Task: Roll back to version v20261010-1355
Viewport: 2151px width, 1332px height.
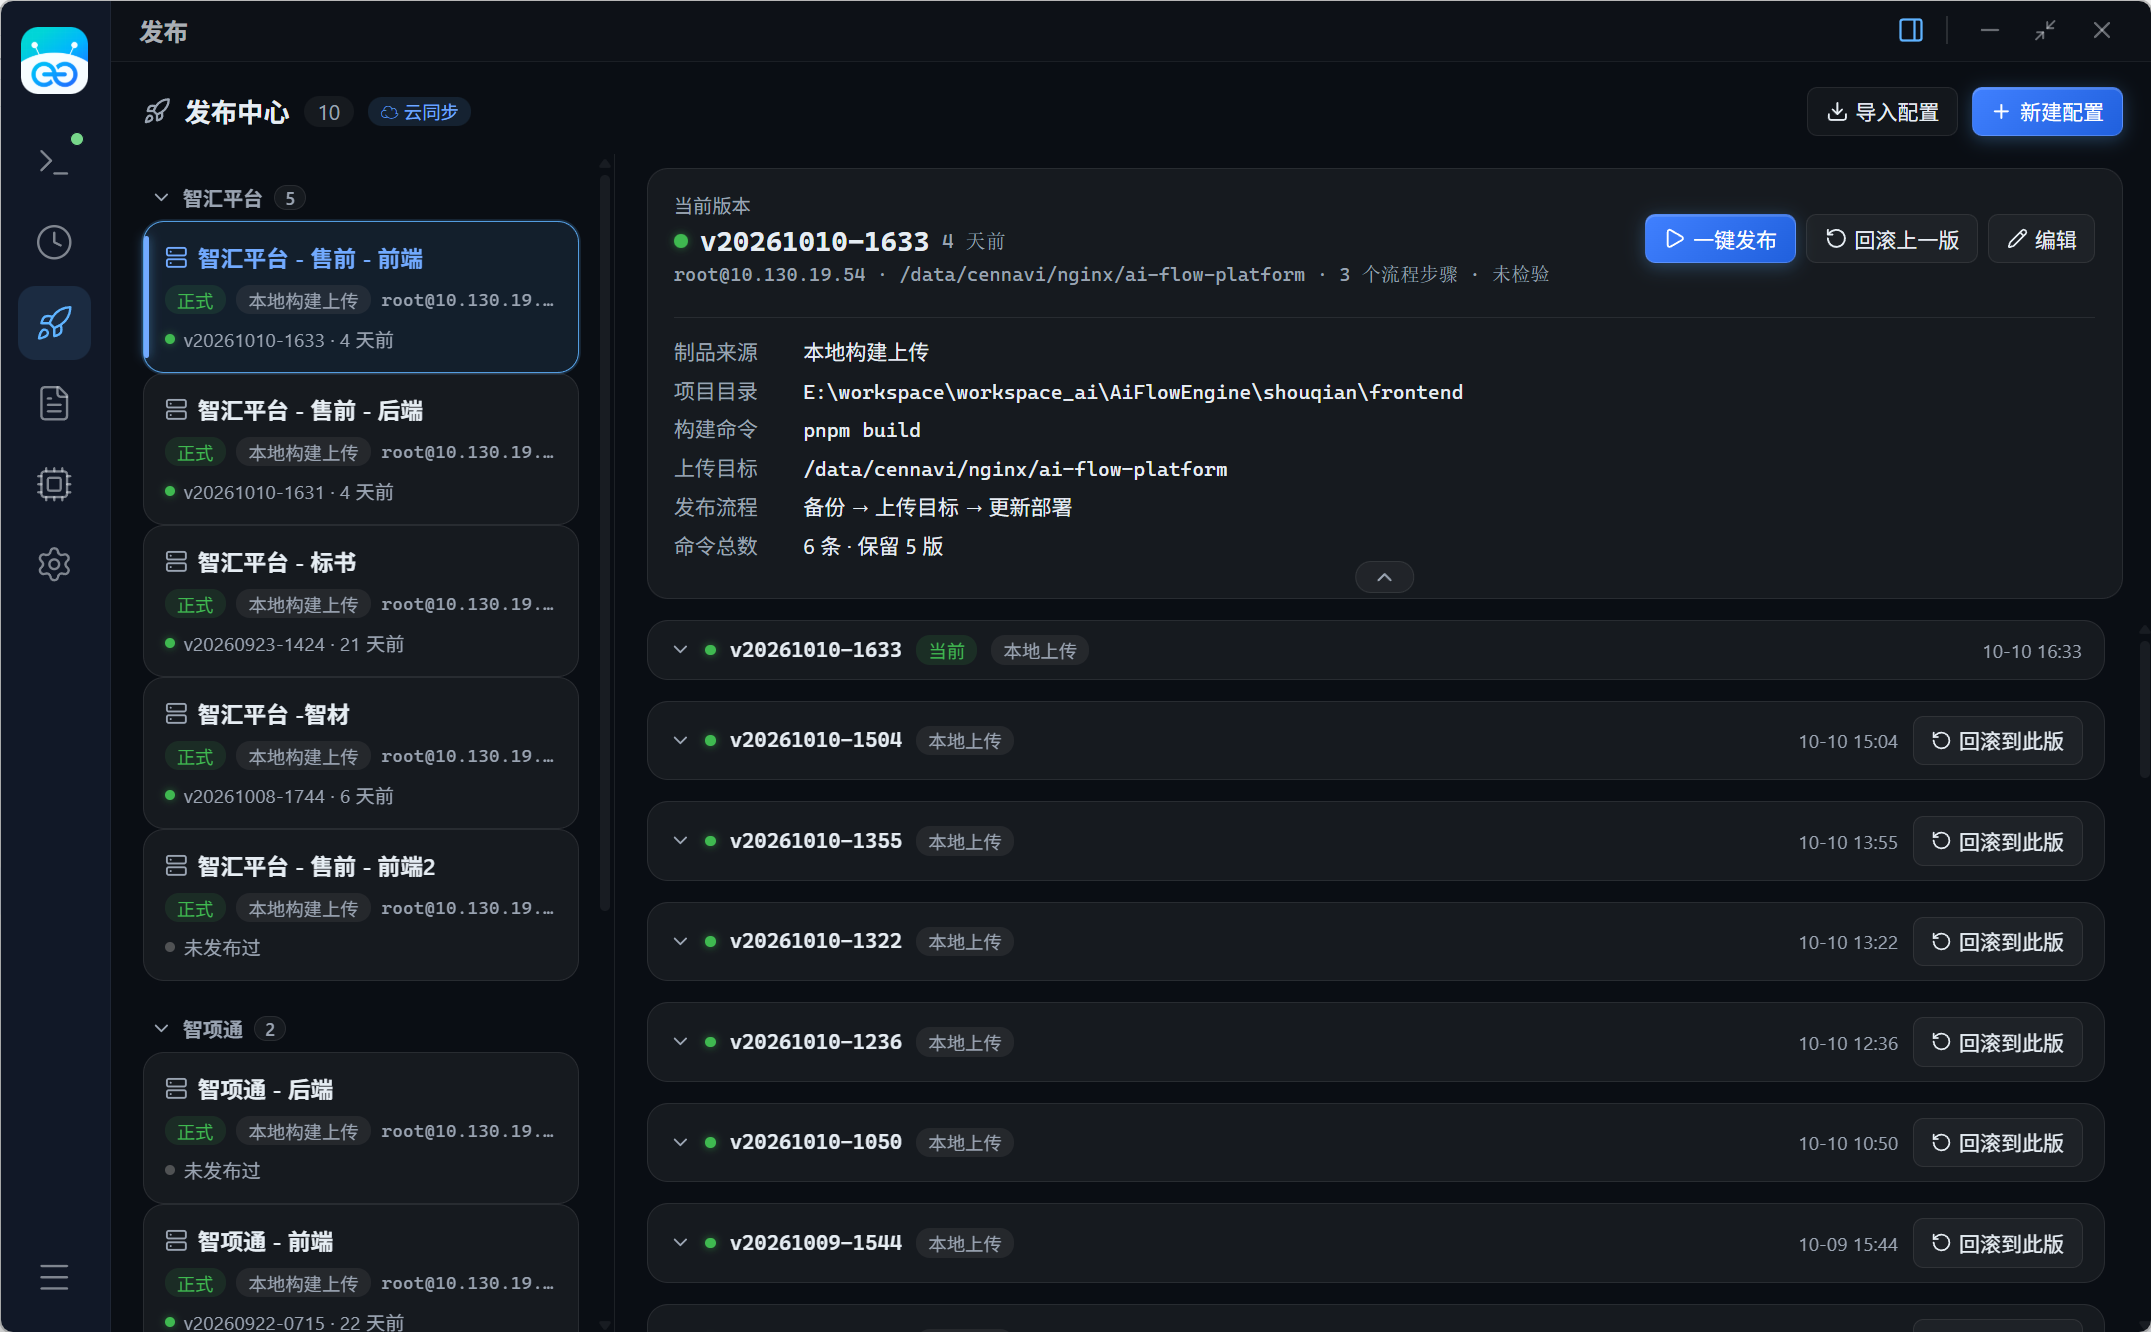Action: [1997, 841]
